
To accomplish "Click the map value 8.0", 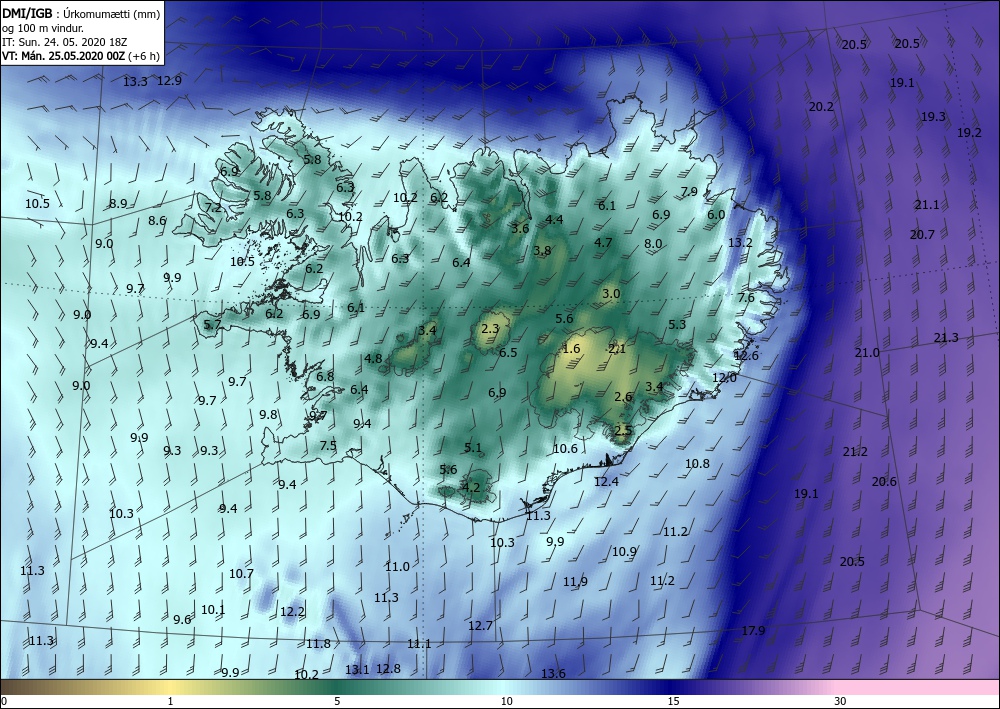I will (x=653, y=243).
